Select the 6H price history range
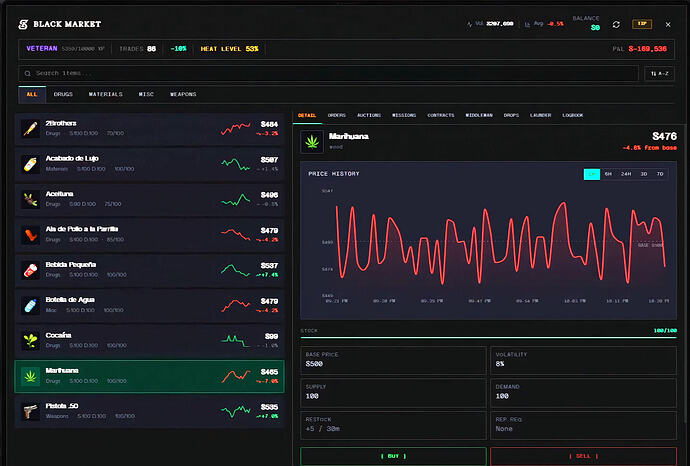This screenshot has height=466, width=690. click(x=608, y=174)
